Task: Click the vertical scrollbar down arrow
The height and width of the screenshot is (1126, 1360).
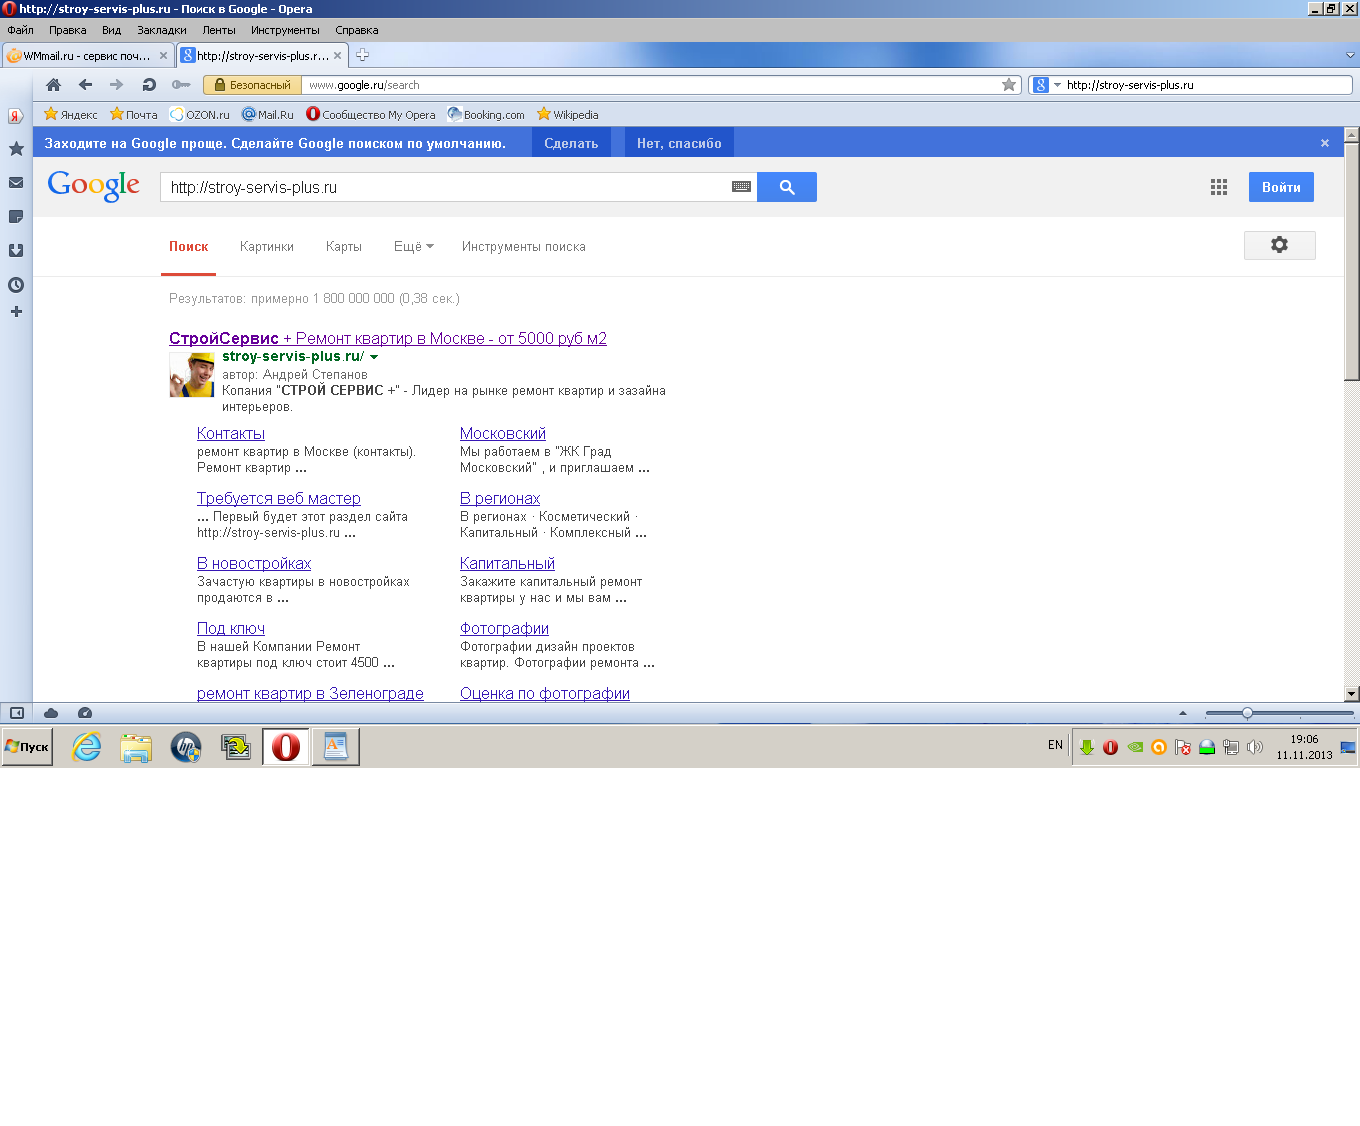Action: coord(1352,693)
